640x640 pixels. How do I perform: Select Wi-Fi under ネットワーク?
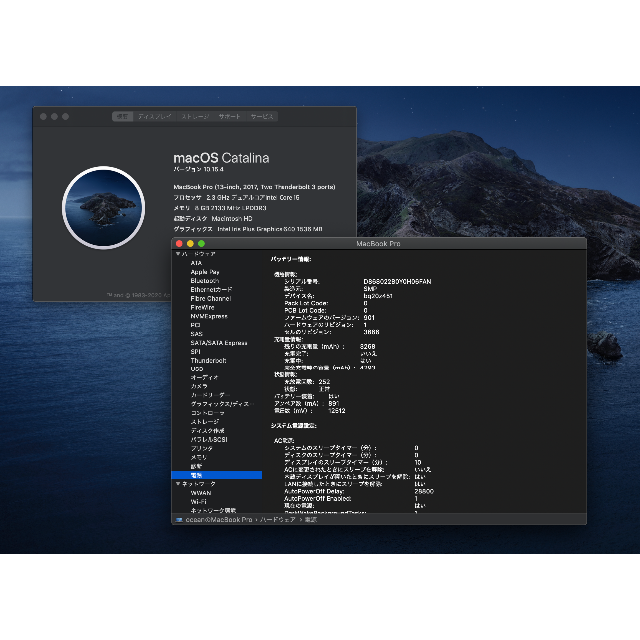[x=198, y=502]
